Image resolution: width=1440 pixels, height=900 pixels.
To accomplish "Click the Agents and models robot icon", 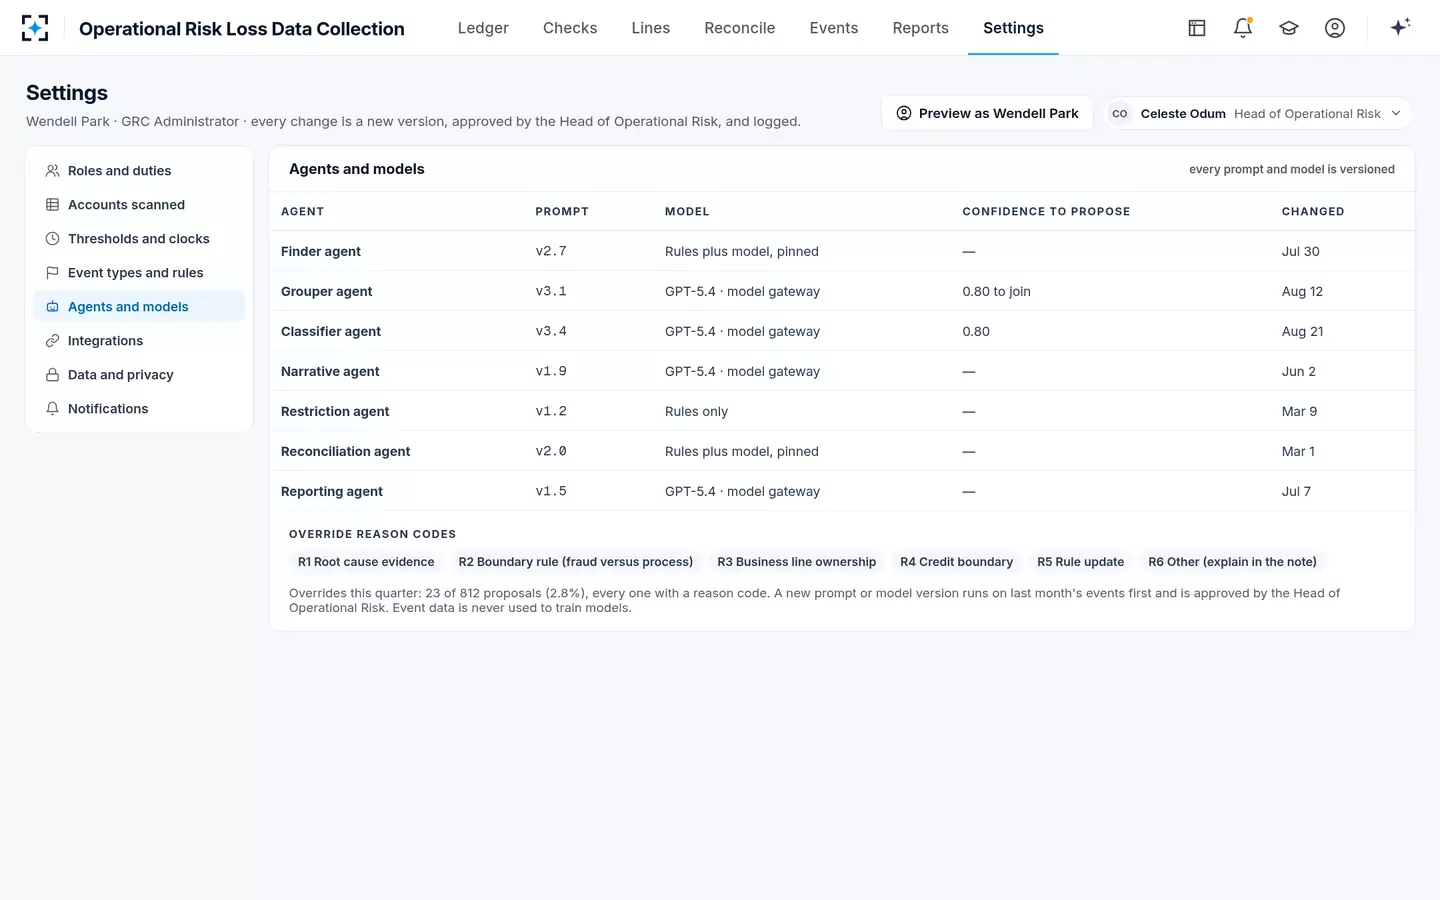I will tap(53, 307).
